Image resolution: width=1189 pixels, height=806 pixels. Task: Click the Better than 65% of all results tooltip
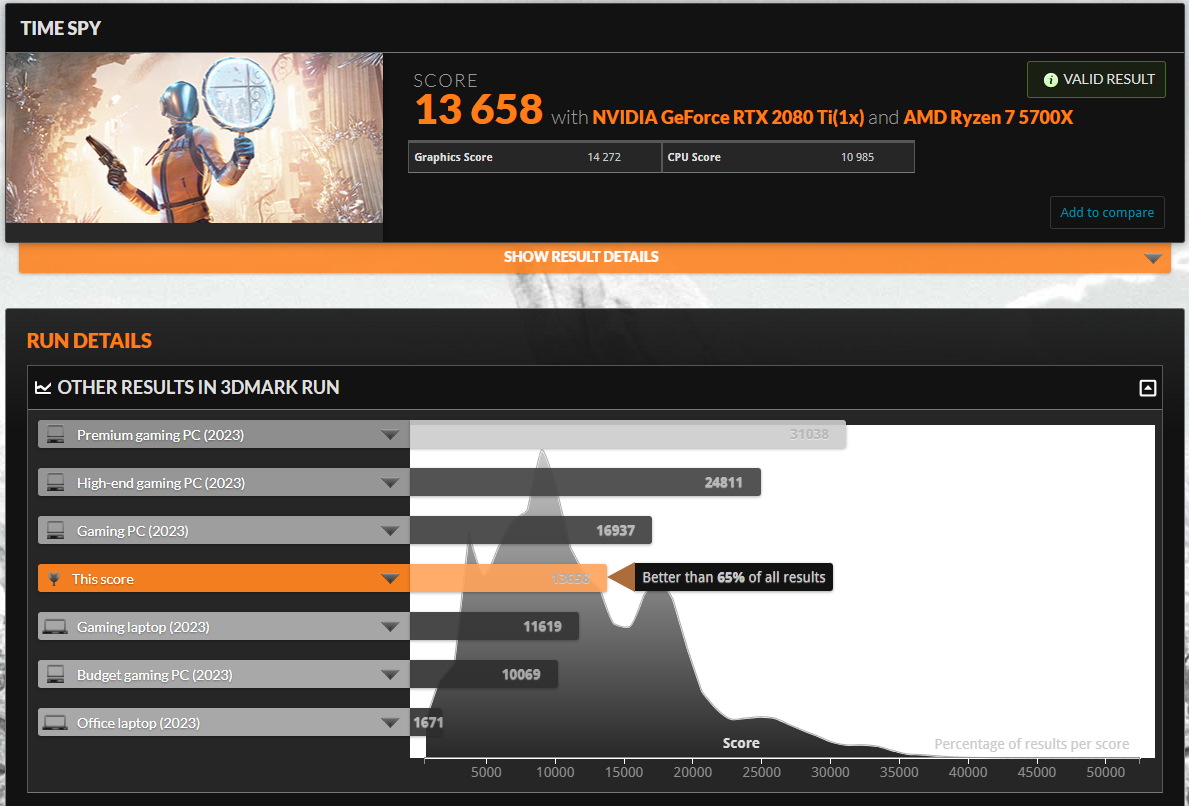(x=733, y=577)
